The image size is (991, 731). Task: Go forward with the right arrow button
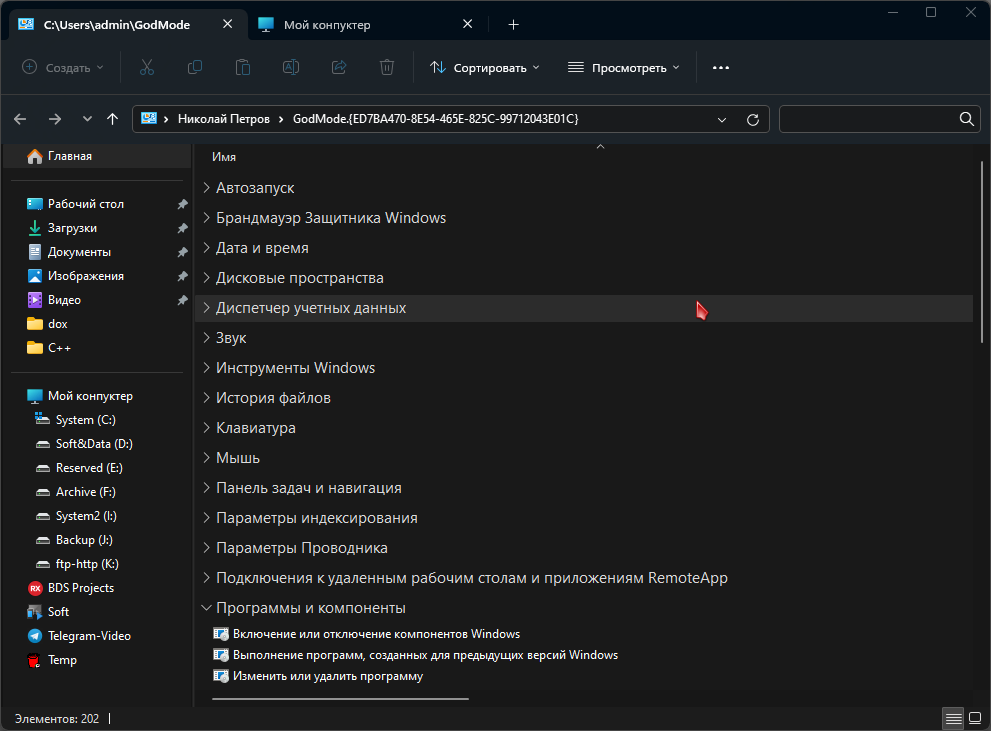pos(55,119)
